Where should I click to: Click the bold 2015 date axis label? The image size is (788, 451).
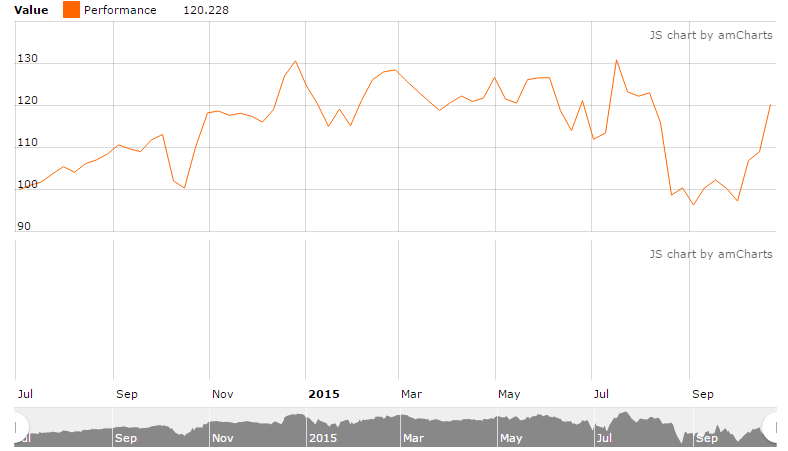pos(324,394)
